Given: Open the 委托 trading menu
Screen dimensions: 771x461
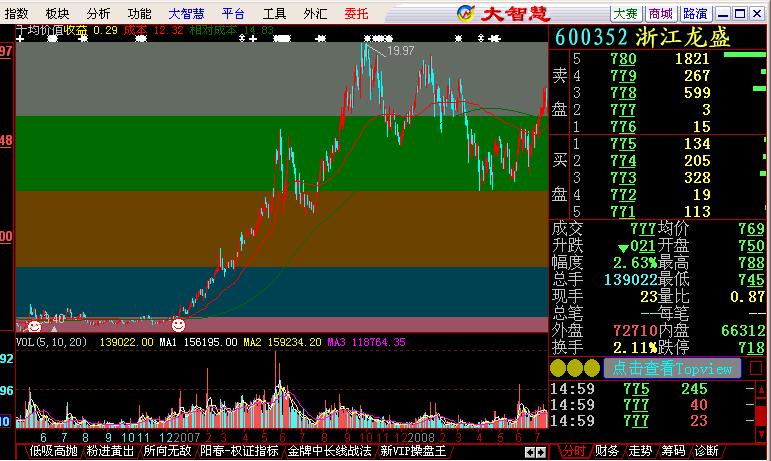Looking at the screenshot, I should [356, 13].
